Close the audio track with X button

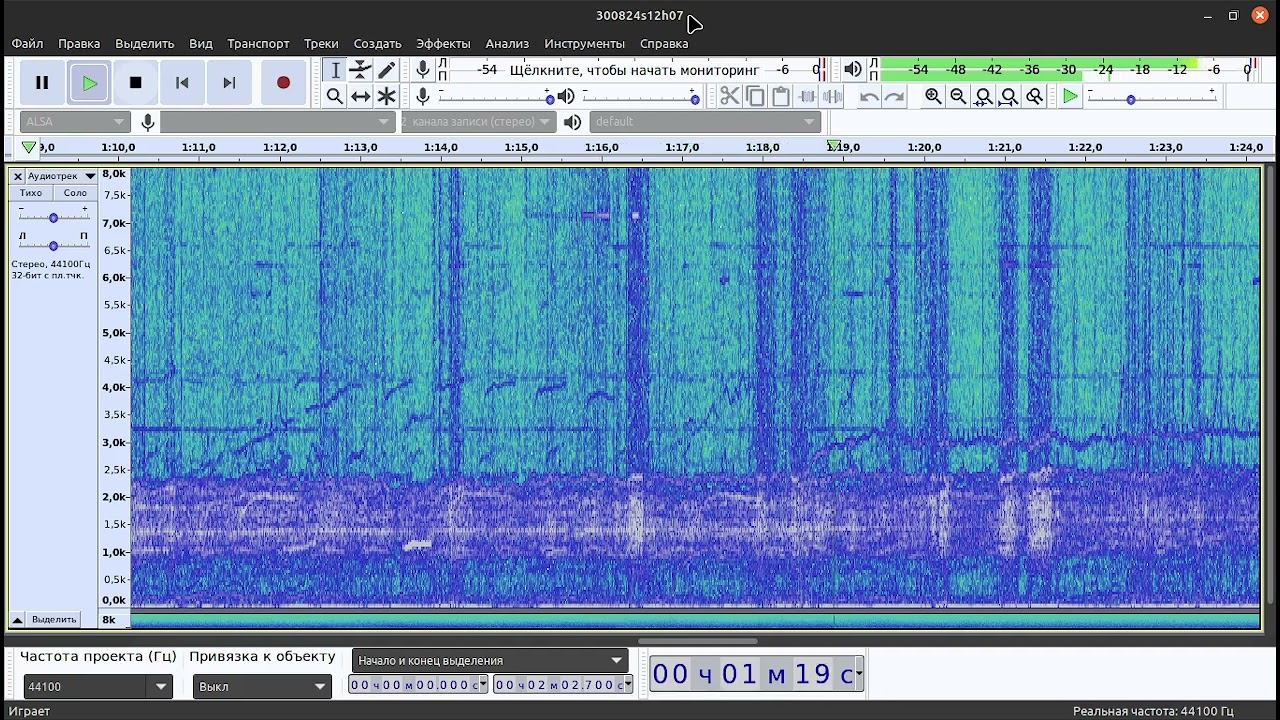17,176
